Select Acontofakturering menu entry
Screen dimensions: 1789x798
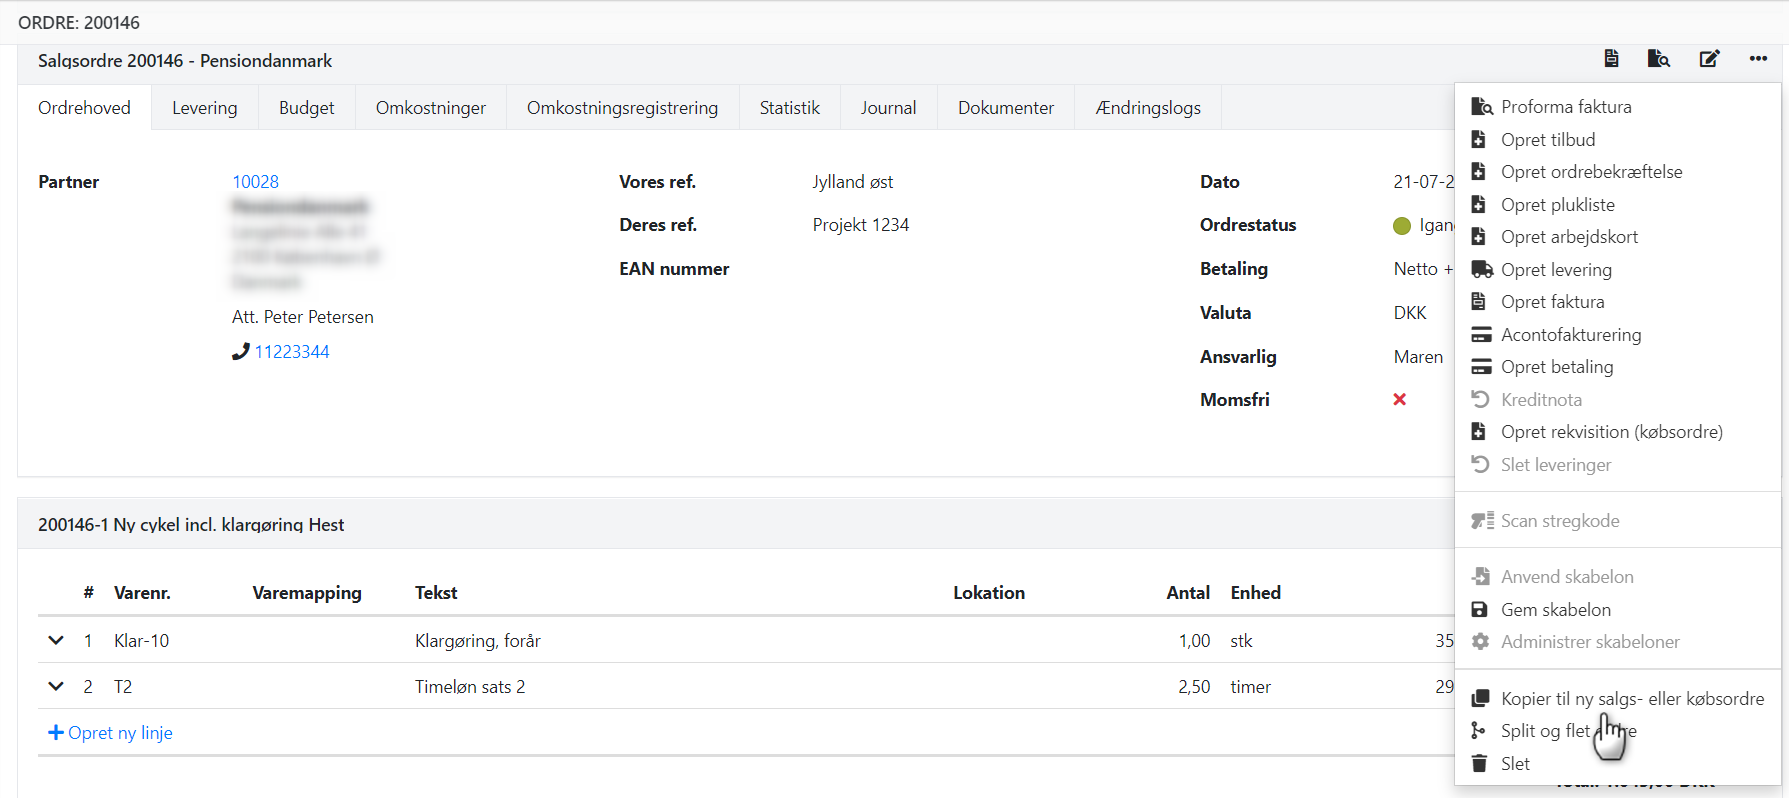(1570, 335)
